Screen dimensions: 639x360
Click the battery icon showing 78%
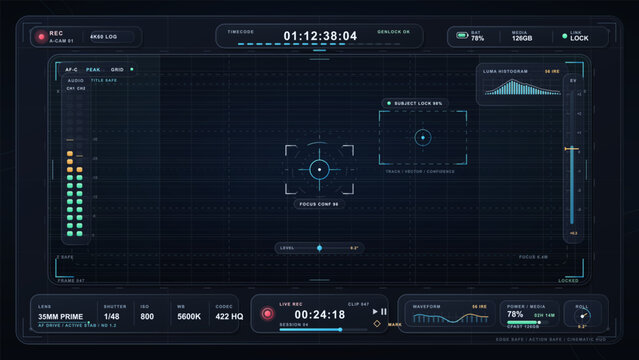tap(462, 35)
